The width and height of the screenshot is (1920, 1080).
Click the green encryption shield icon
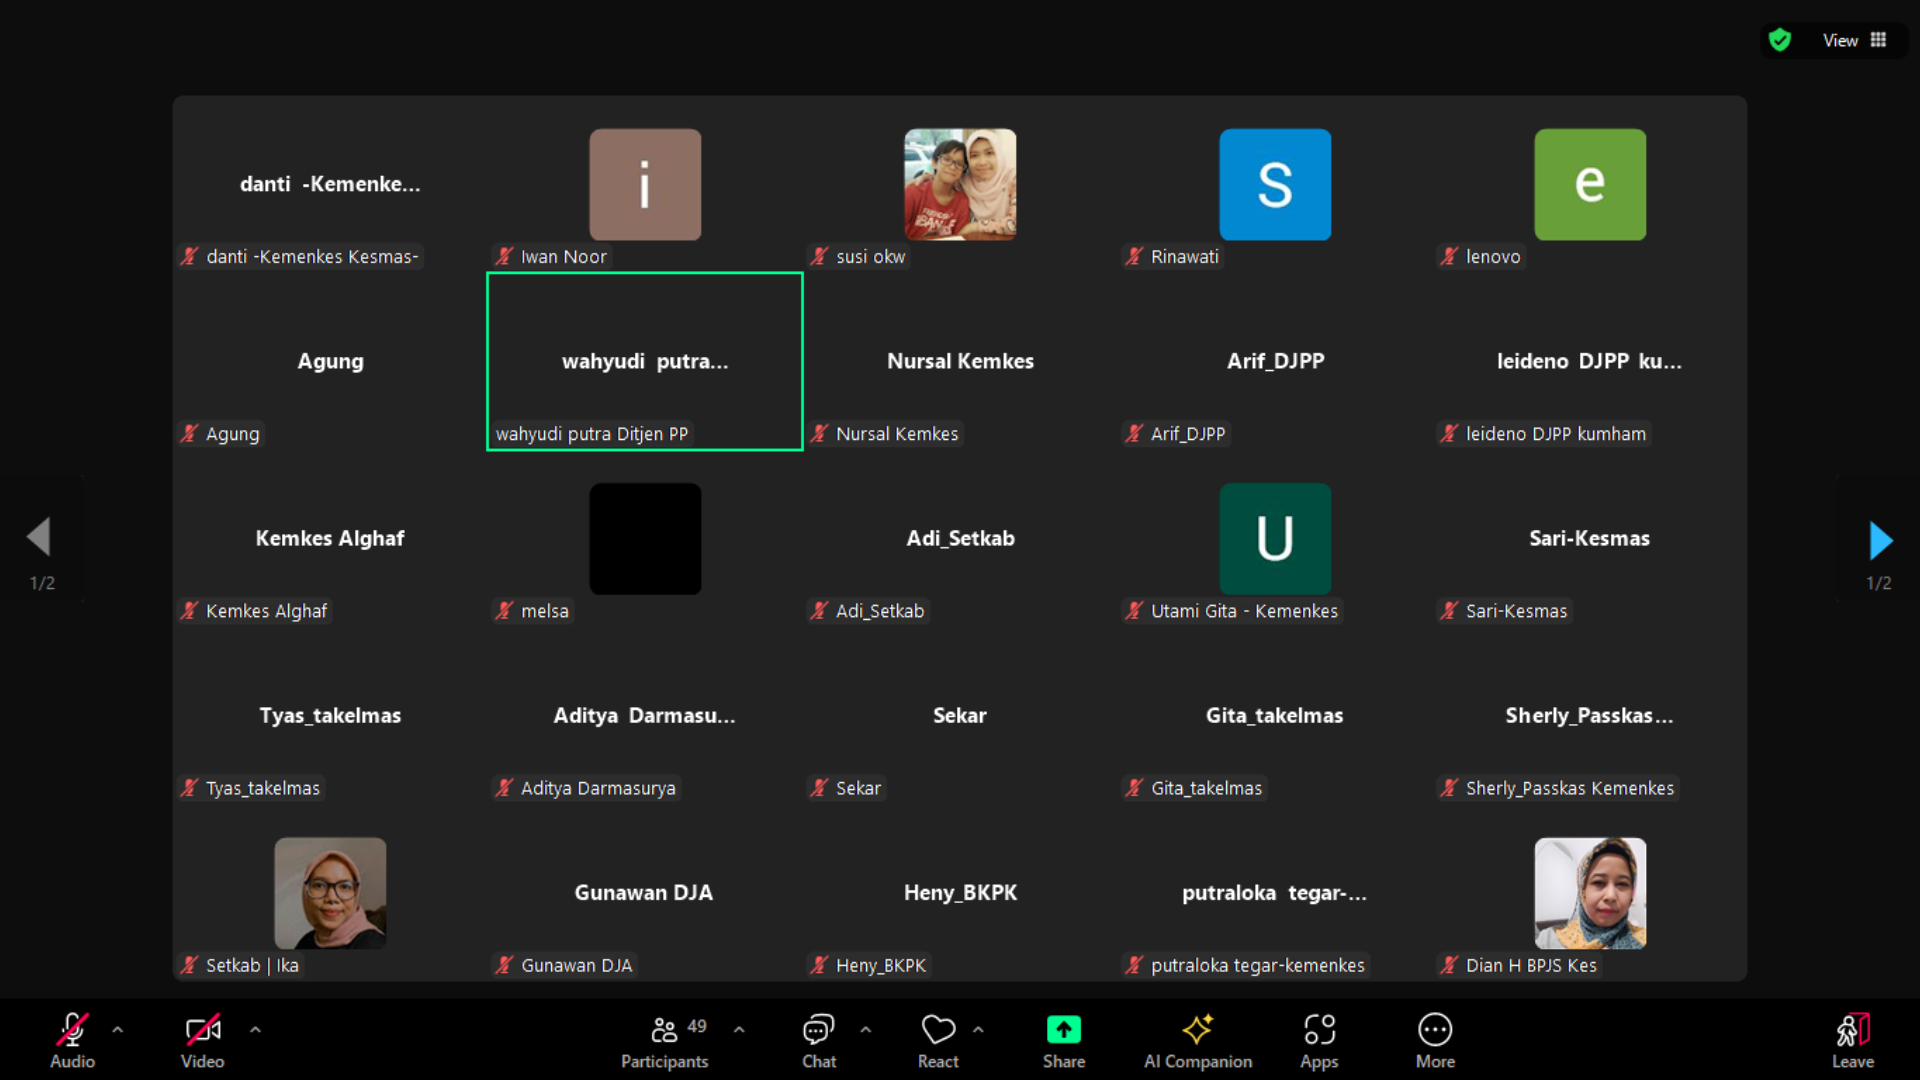[x=1780, y=40]
